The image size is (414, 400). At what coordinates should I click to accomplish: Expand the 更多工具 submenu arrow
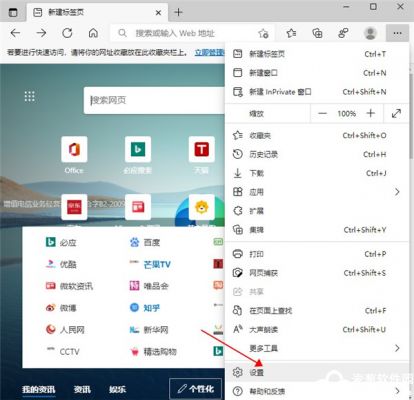[x=397, y=348]
